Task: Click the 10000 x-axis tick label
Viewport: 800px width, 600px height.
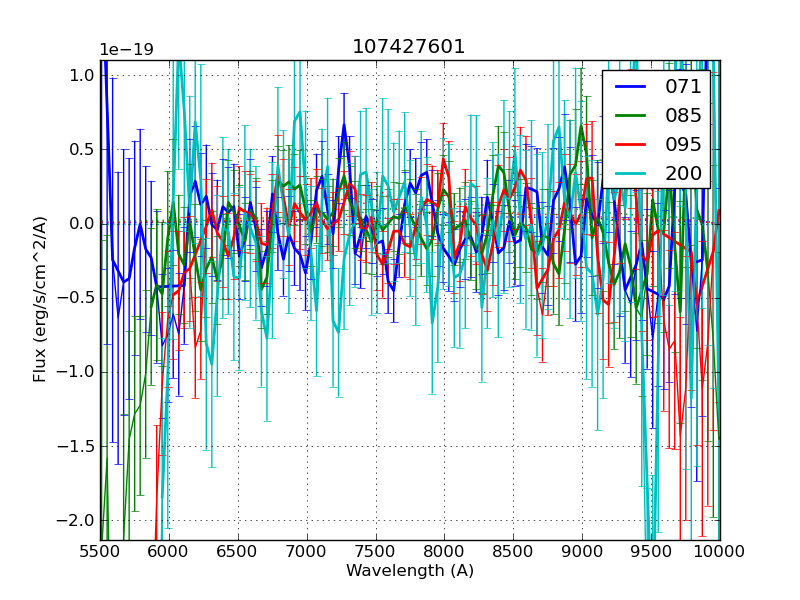Action: (720, 551)
